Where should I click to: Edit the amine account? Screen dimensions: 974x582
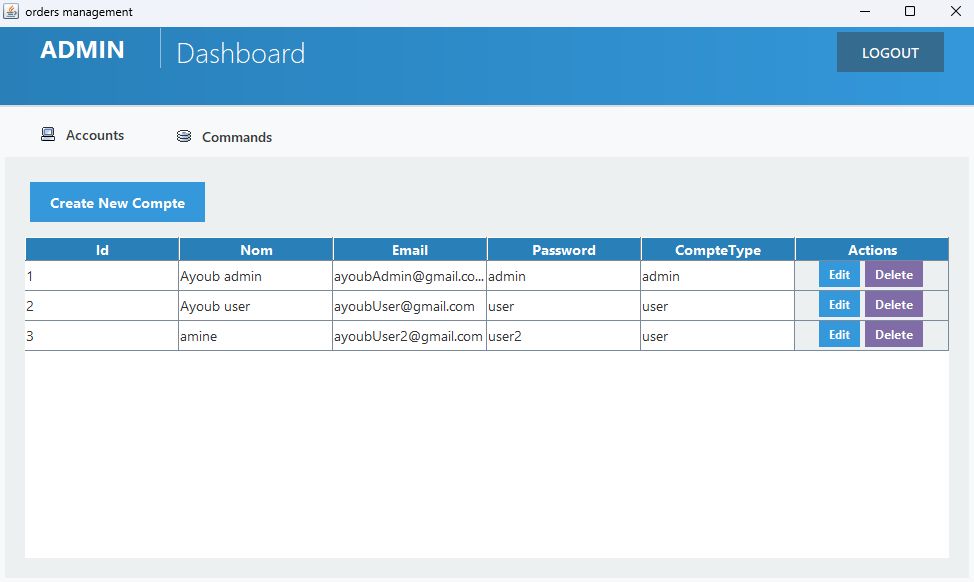[x=839, y=334]
